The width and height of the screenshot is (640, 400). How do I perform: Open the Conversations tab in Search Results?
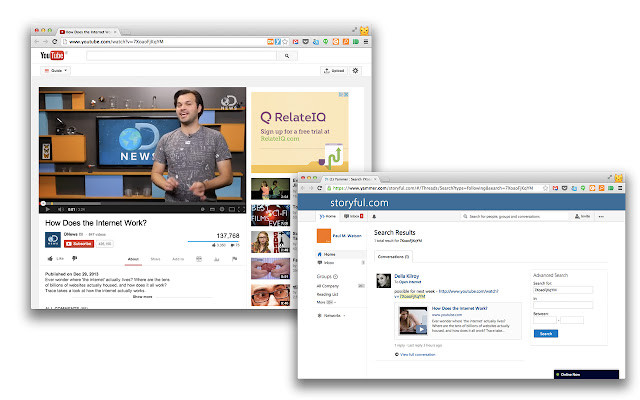tap(393, 257)
